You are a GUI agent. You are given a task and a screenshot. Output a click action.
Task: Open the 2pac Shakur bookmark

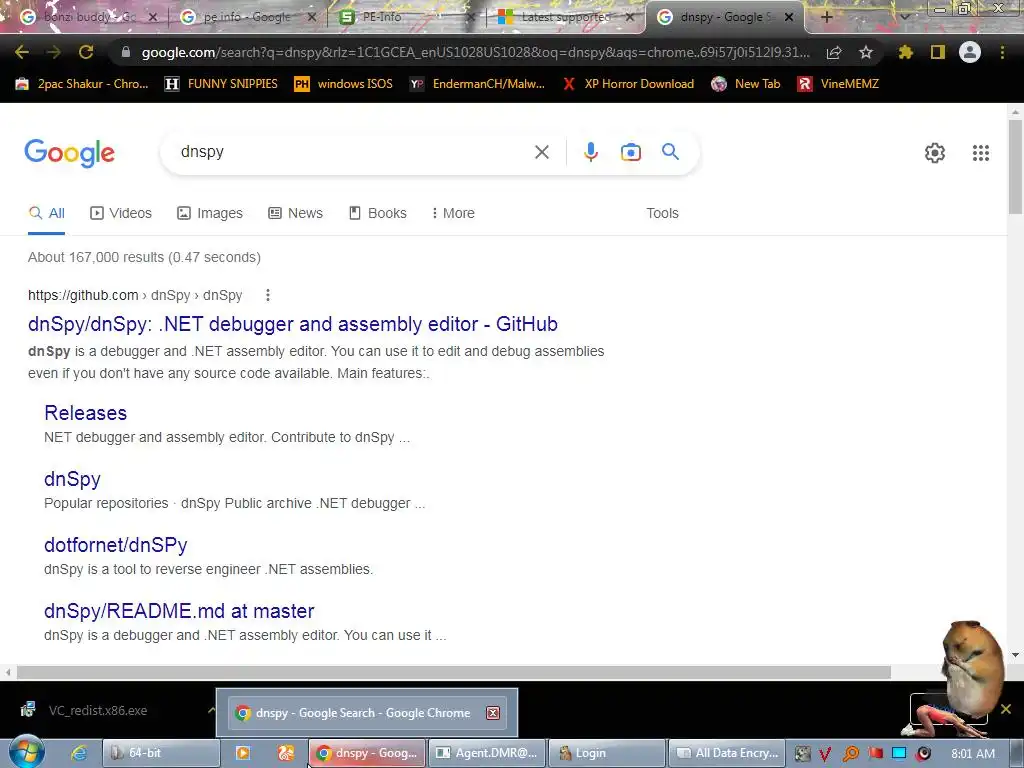pos(82,84)
